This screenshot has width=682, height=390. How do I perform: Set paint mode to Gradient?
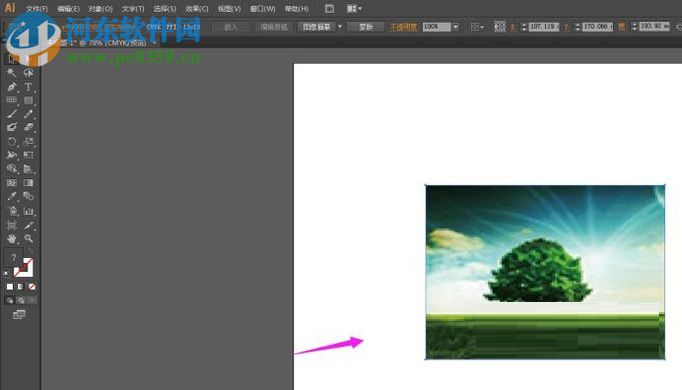click(x=20, y=287)
